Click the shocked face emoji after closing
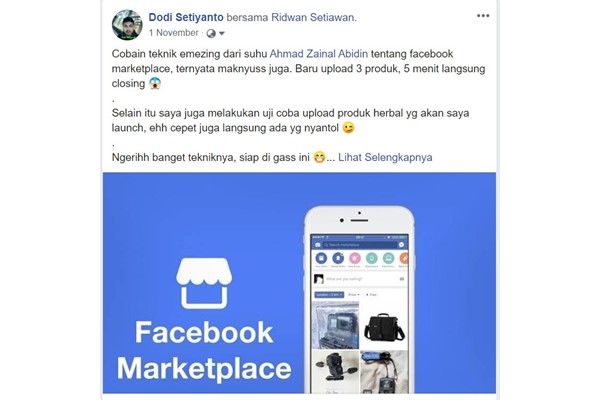600x400 pixels. point(155,83)
